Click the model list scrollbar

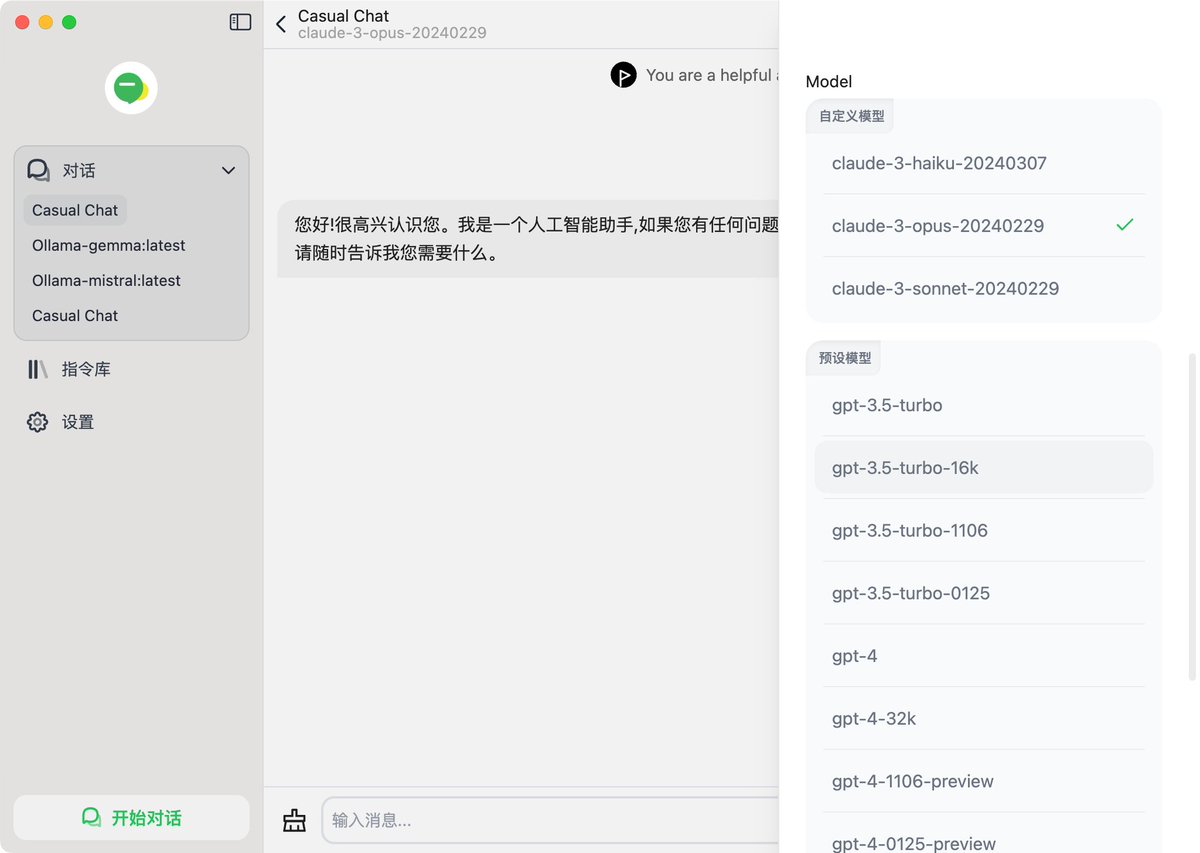tap(1191, 517)
